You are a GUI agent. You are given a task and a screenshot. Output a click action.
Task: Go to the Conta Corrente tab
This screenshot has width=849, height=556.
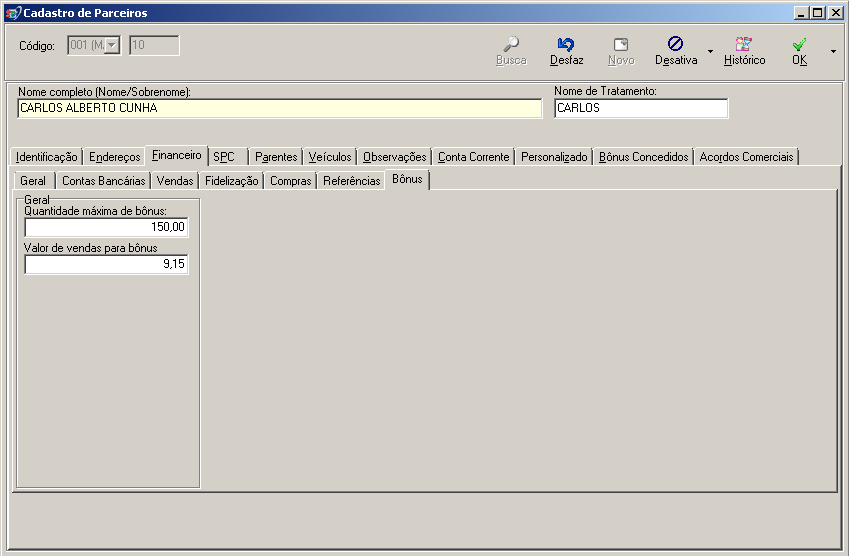click(474, 157)
